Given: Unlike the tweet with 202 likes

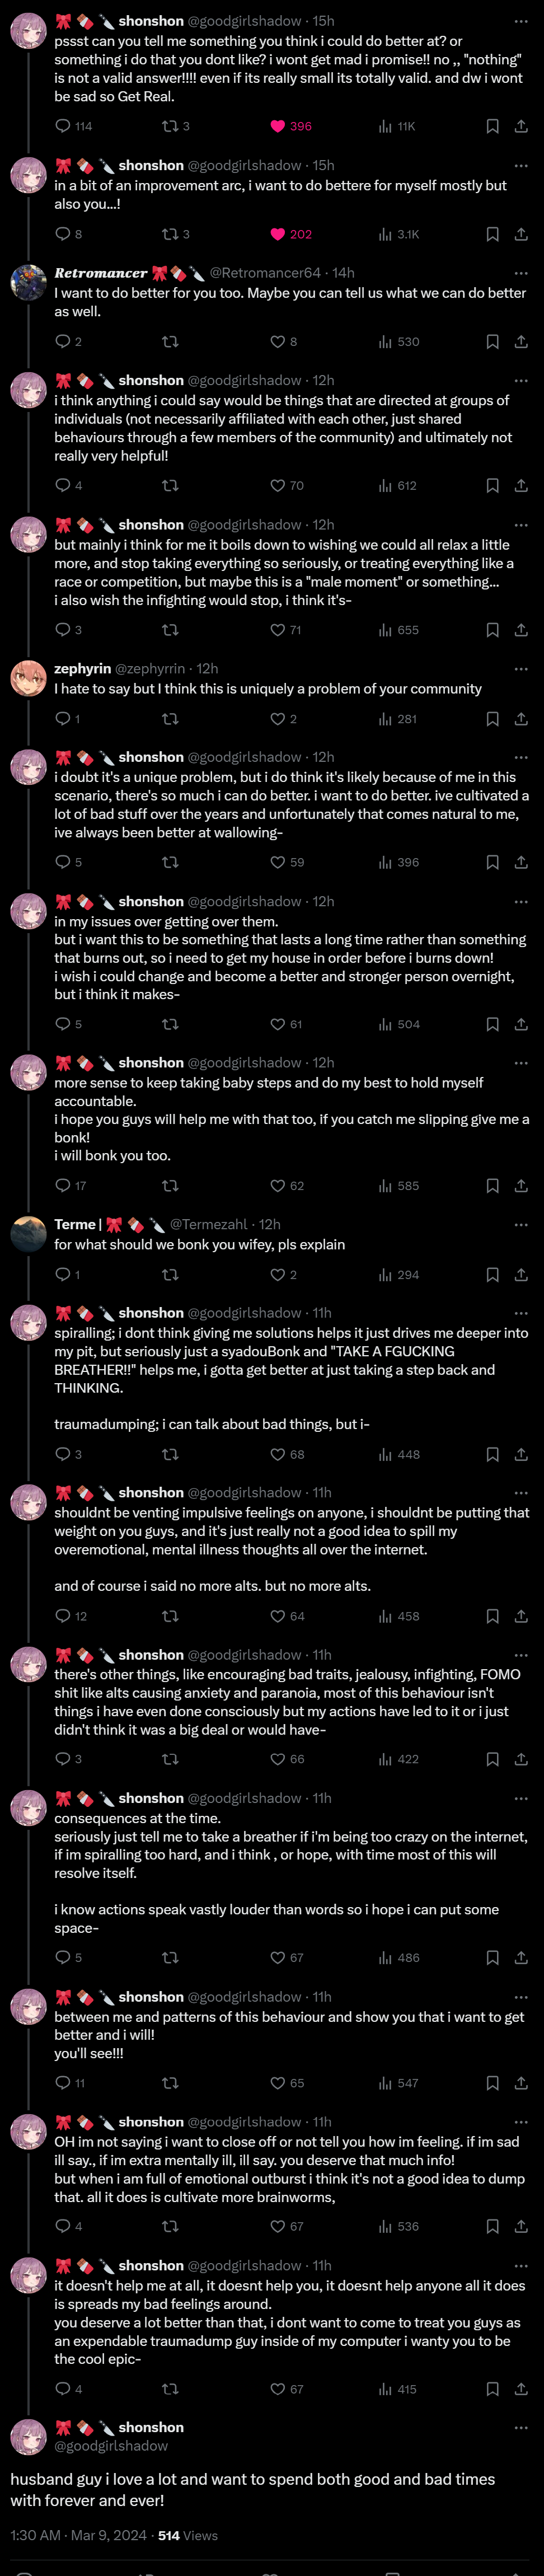Looking at the screenshot, I should tap(278, 234).
